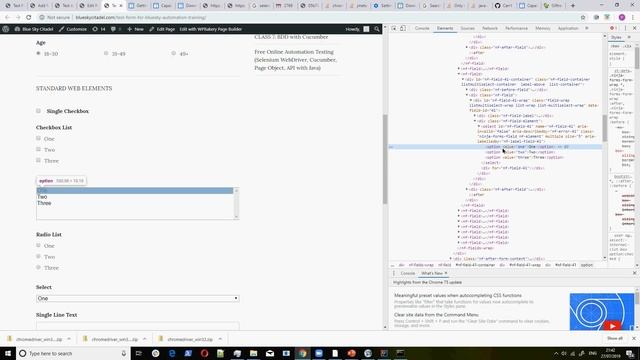Image resolution: width=640 pixels, height=360 pixels.
Task: Open the Chrome profile avatar
Action: [622, 18]
